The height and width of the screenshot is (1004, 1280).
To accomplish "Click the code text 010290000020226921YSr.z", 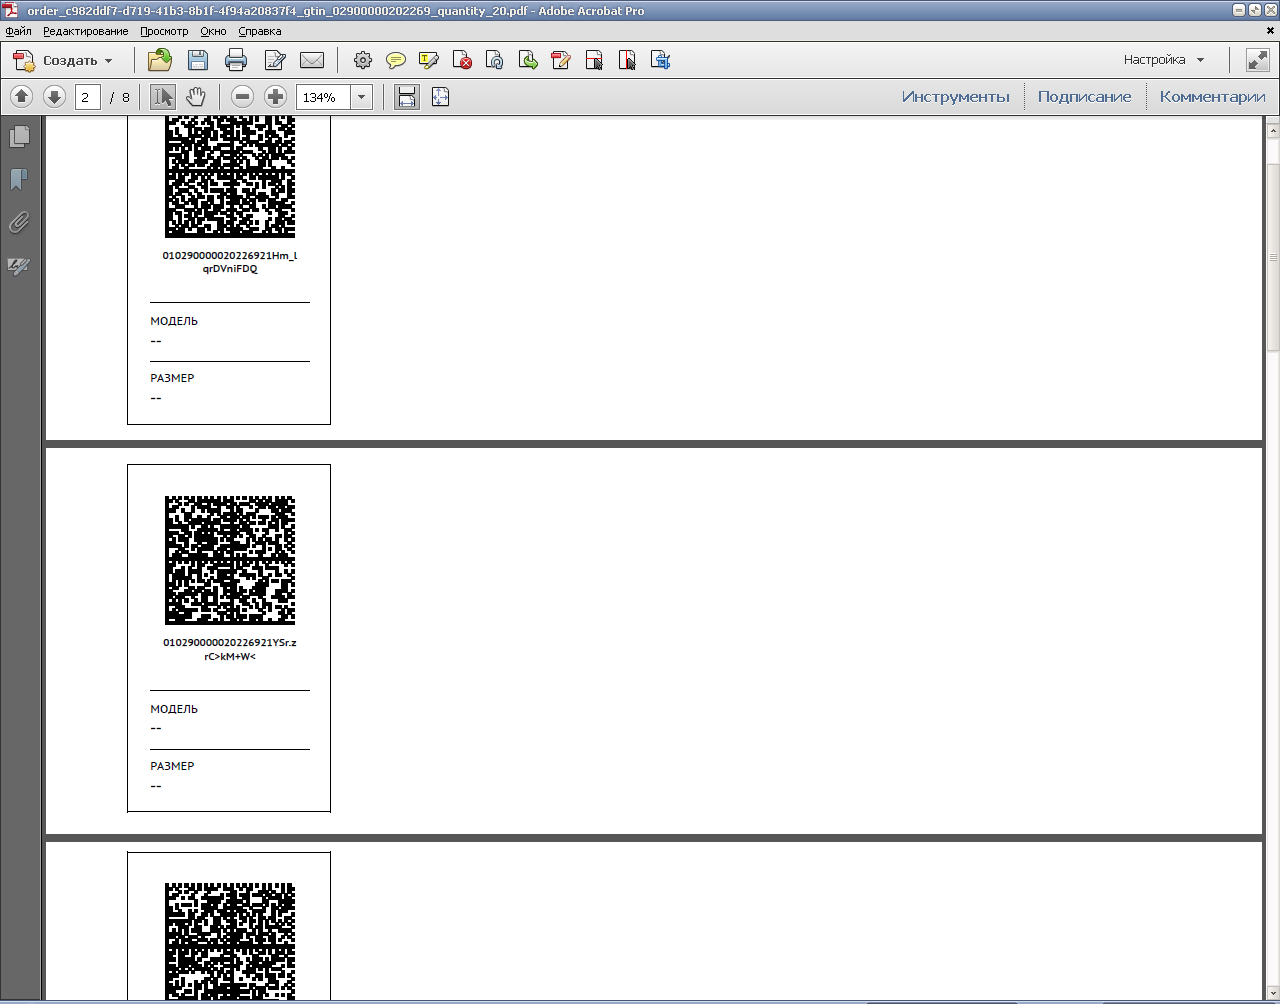I will pyautogui.click(x=230, y=643).
